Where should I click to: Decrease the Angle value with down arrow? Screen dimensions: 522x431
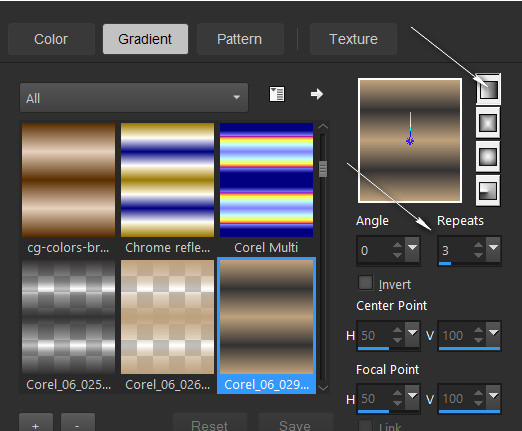point(397,255)
